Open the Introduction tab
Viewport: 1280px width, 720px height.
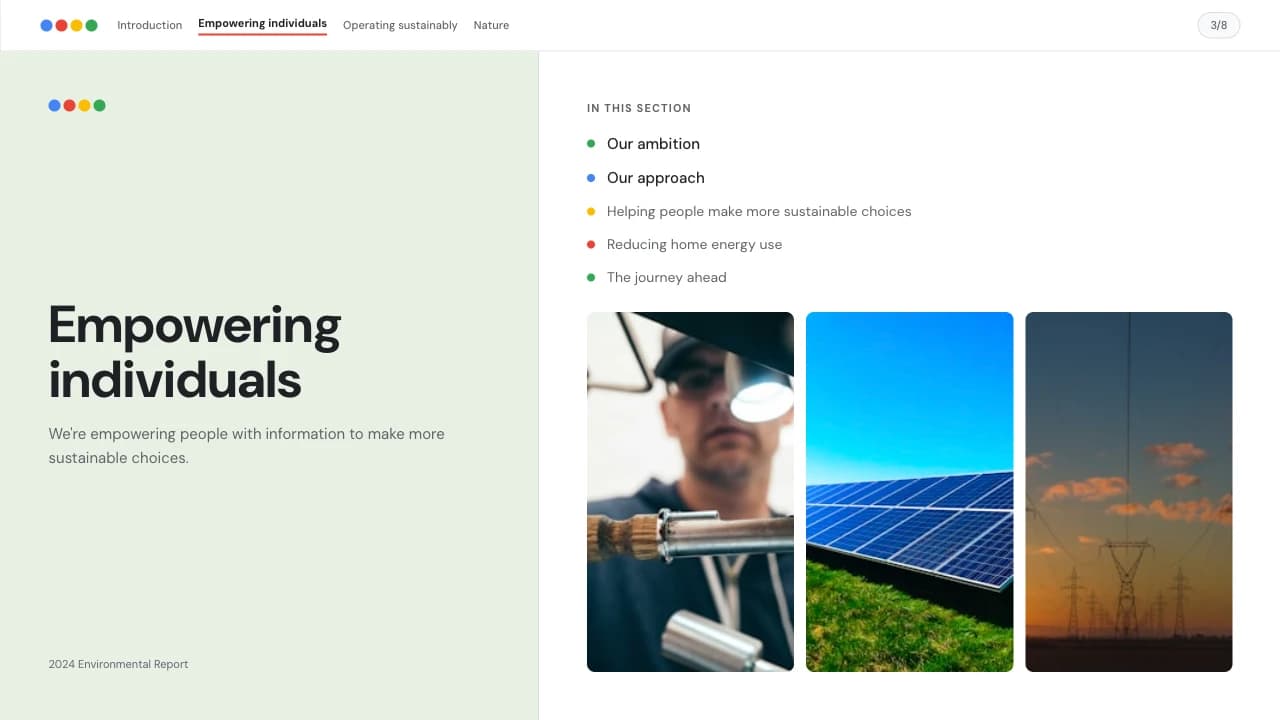150,25
